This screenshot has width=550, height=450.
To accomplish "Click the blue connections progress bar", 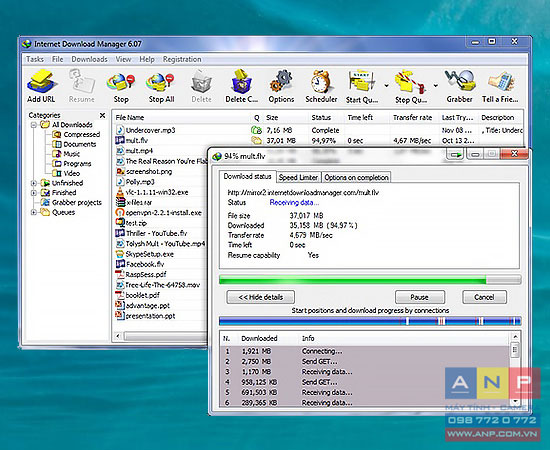I will tap(370, 321).
